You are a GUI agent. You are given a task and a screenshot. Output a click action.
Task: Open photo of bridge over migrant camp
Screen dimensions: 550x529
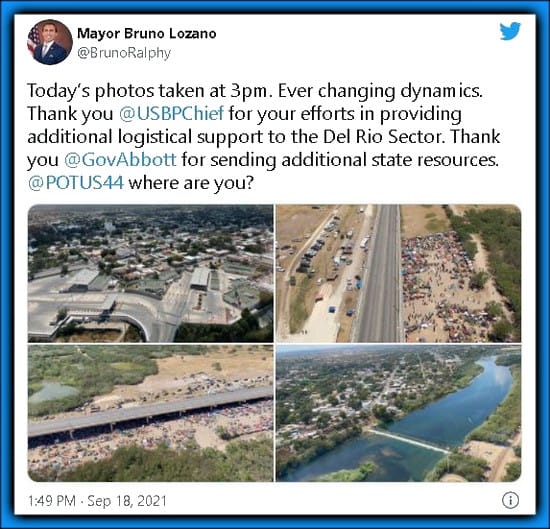click(x=150, y=413)
